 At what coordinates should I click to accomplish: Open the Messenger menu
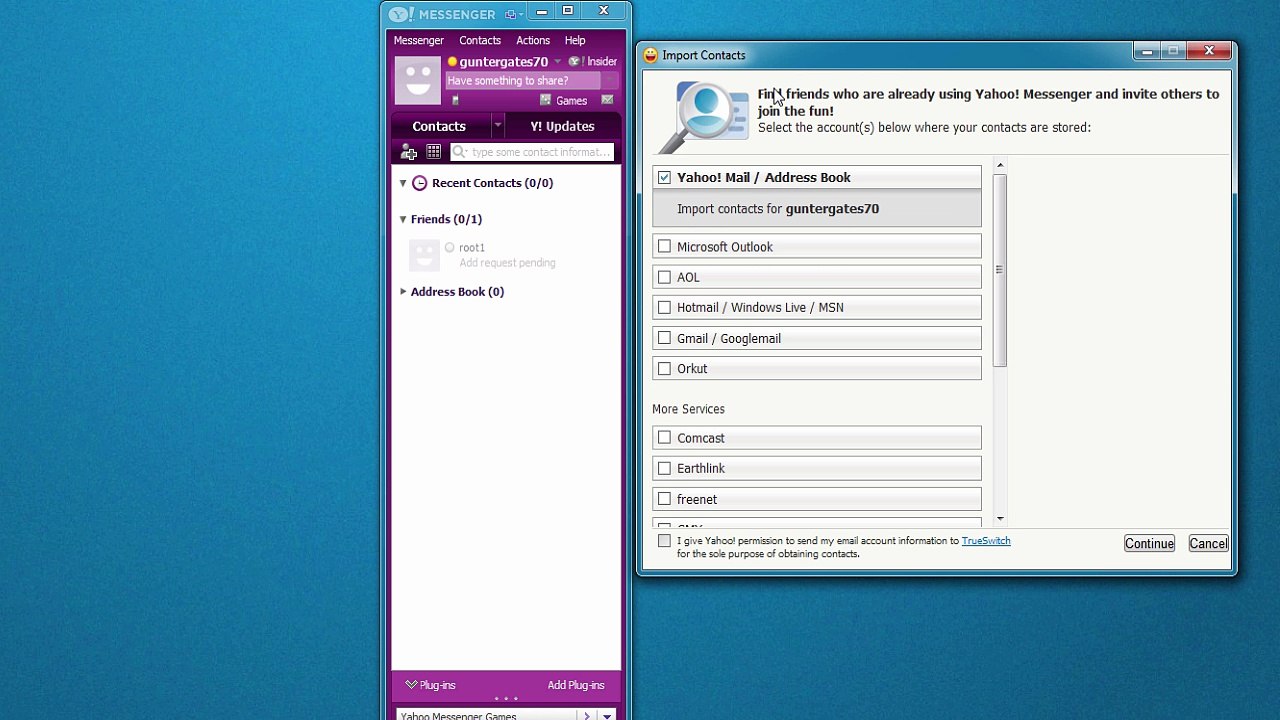click(x=418, y=40)
